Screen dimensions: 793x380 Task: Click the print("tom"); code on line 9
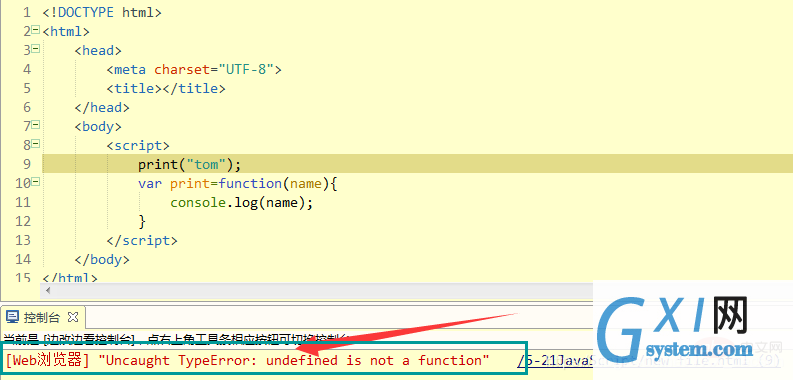point(190,164)
